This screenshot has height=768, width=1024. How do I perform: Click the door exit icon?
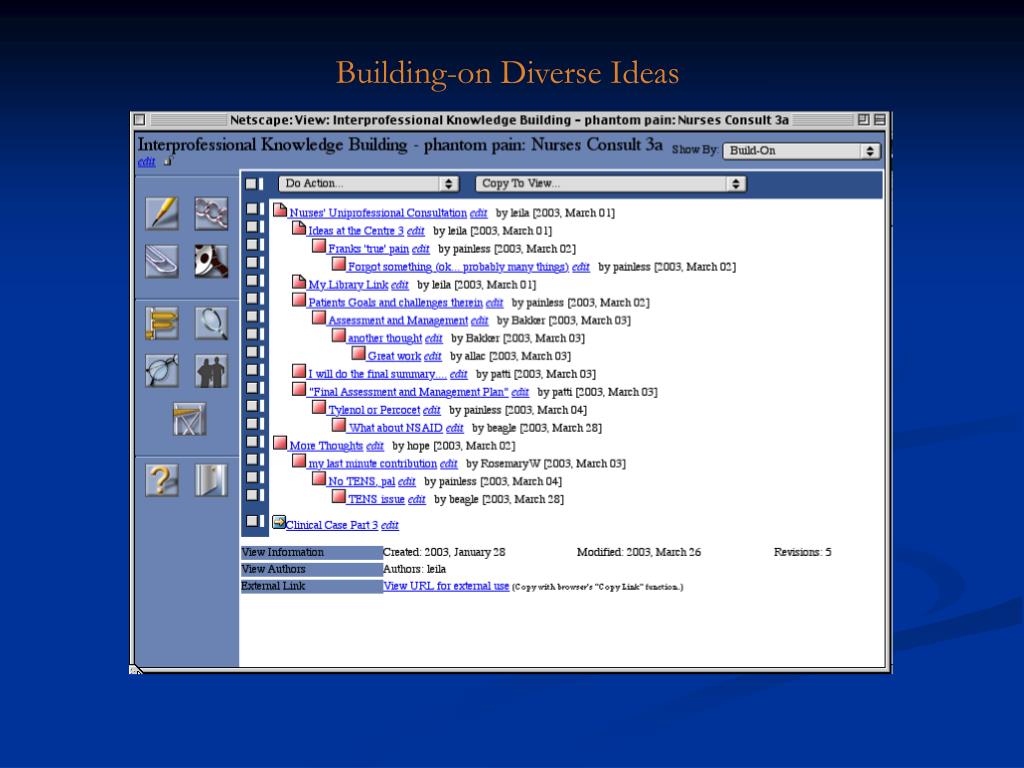[x=211, y=480]
